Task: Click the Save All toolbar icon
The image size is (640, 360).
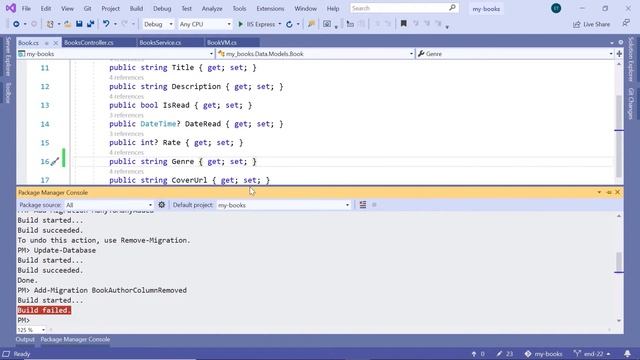Action: click(91, 24)
